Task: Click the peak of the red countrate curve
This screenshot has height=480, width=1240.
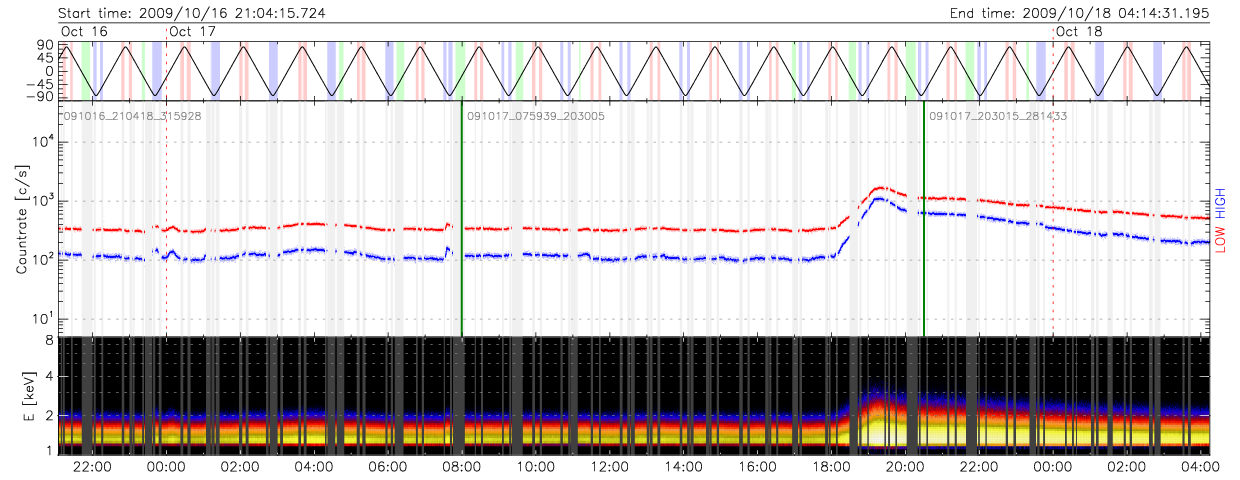Action: pos(880,187)
